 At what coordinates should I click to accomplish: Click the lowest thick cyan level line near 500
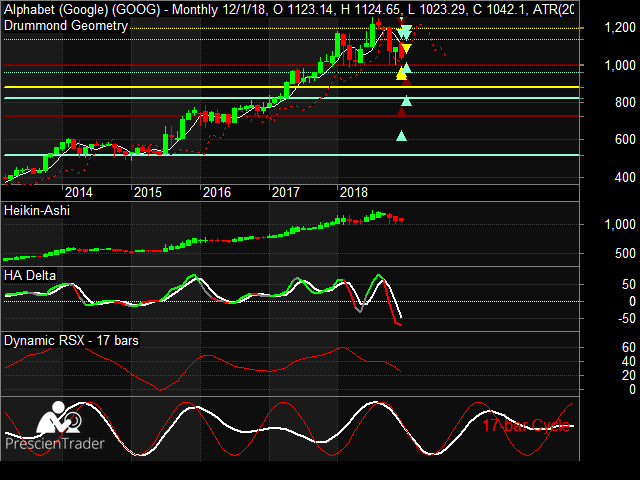[x=291, y=155]
